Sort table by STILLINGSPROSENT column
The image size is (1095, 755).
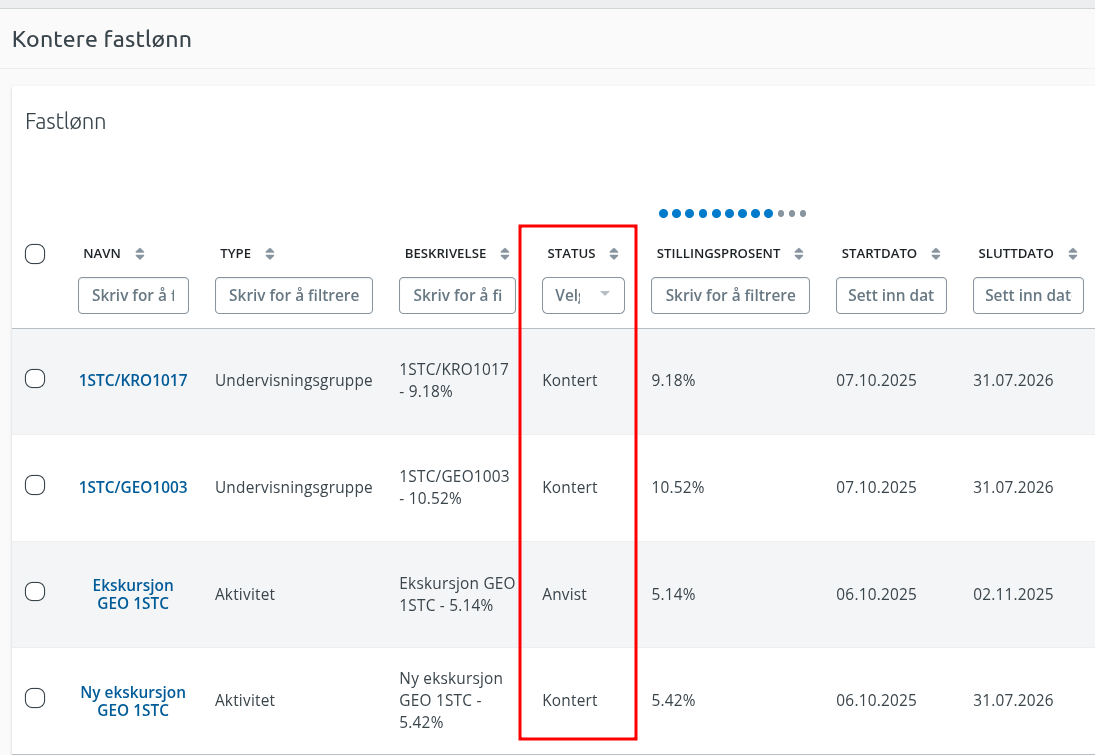pyautogui.click(x=799, y=254)
